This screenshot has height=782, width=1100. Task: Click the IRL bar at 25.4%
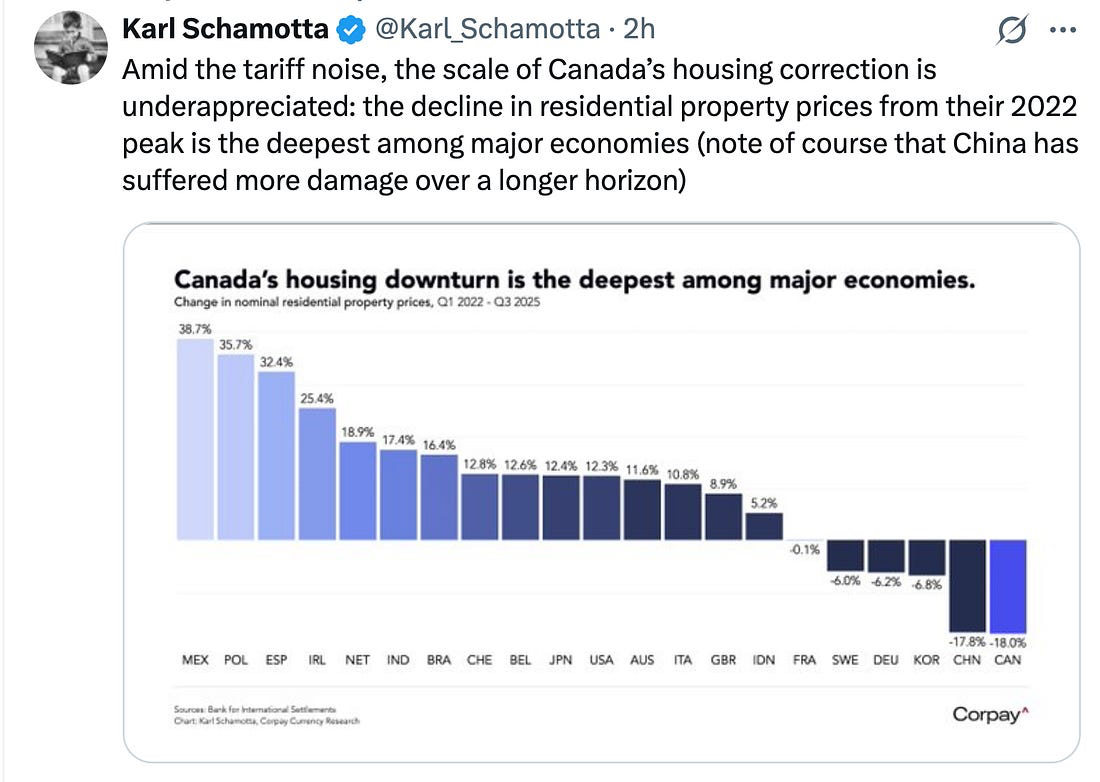click(x=316, y=473)
